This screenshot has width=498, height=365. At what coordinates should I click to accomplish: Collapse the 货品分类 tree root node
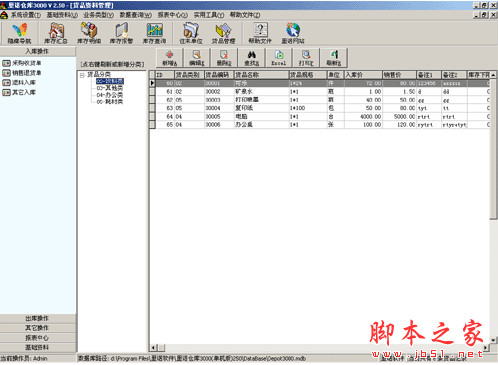(x=82, y=75)
